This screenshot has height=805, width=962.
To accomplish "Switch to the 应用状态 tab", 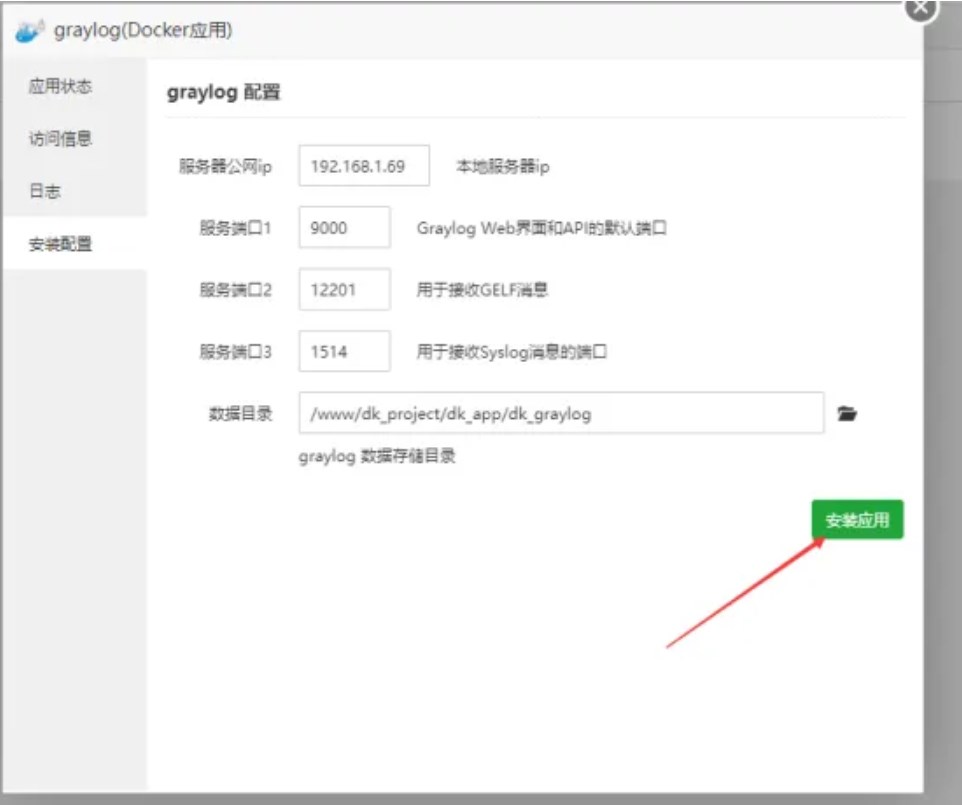I will tap(60, 87).
